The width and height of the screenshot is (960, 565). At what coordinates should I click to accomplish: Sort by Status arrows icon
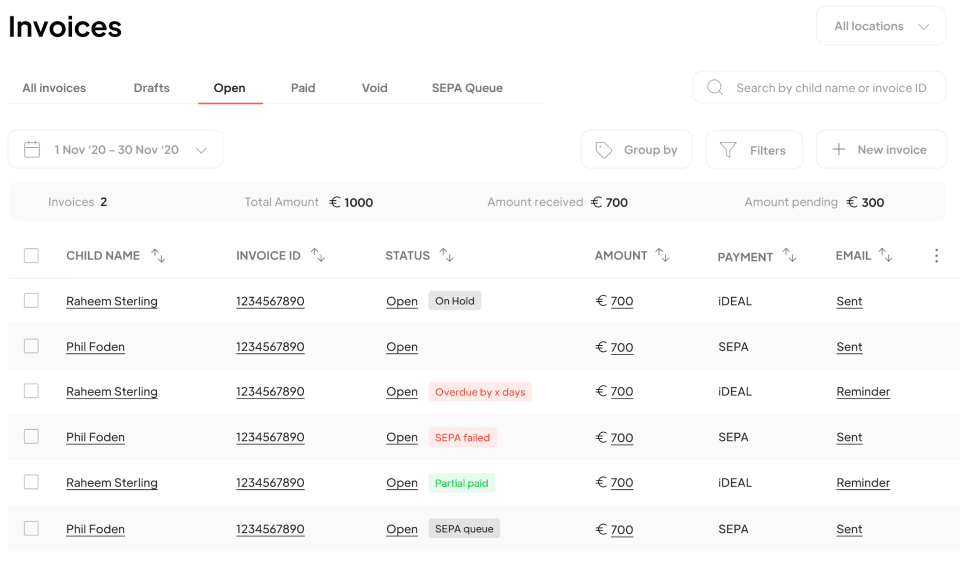coord(446,255)
